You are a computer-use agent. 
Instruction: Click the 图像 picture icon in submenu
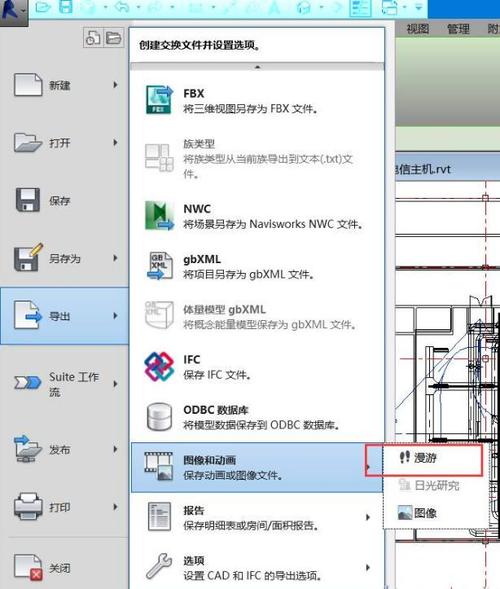405,513
